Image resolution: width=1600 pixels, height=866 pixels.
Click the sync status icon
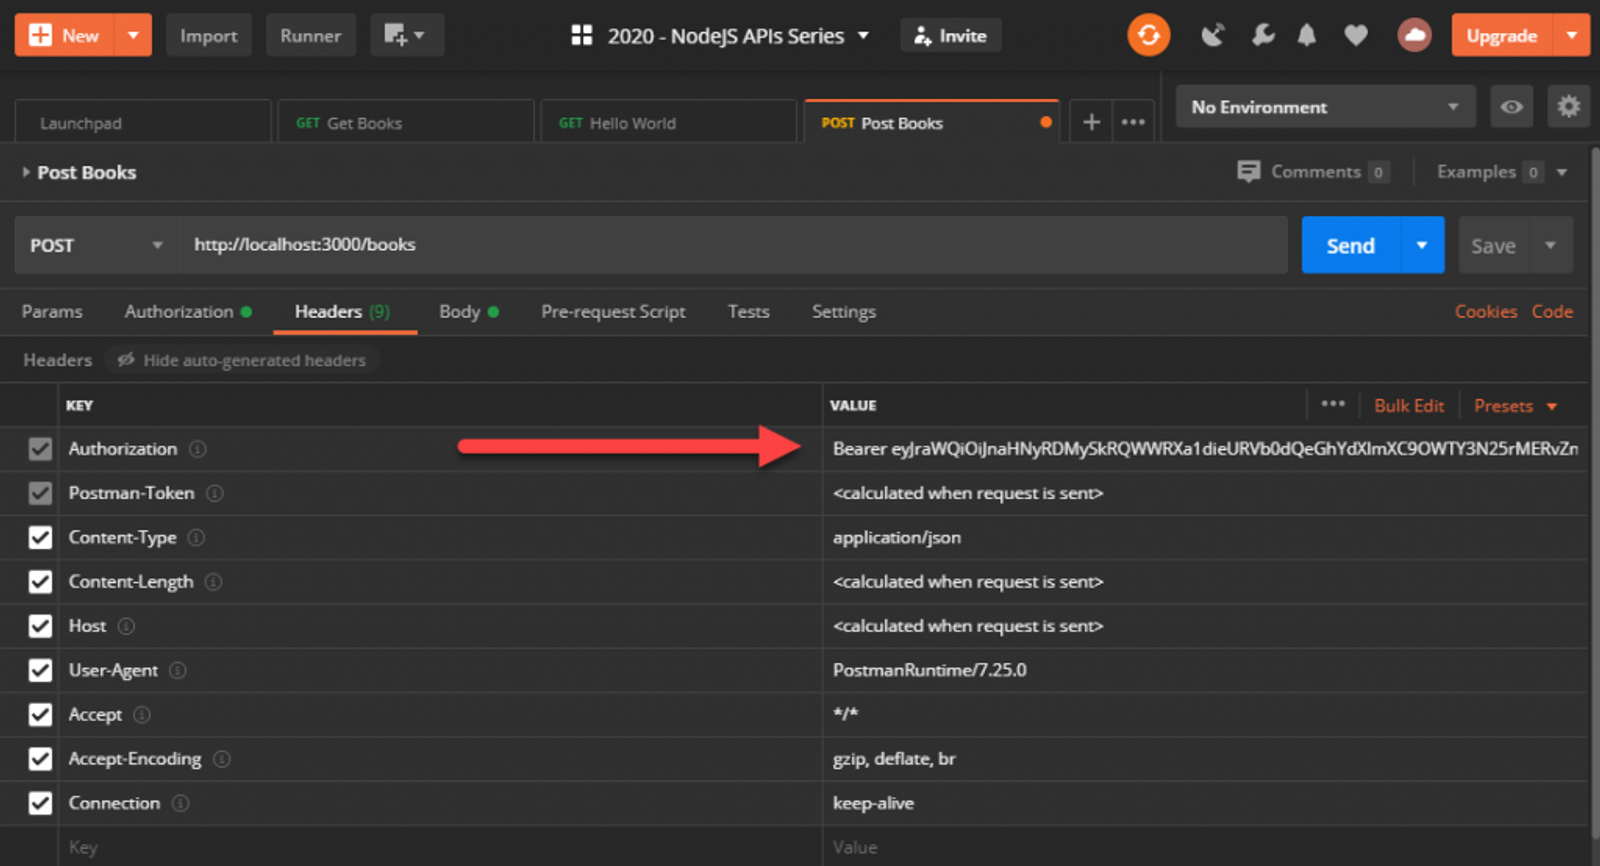pos(1148,36)
